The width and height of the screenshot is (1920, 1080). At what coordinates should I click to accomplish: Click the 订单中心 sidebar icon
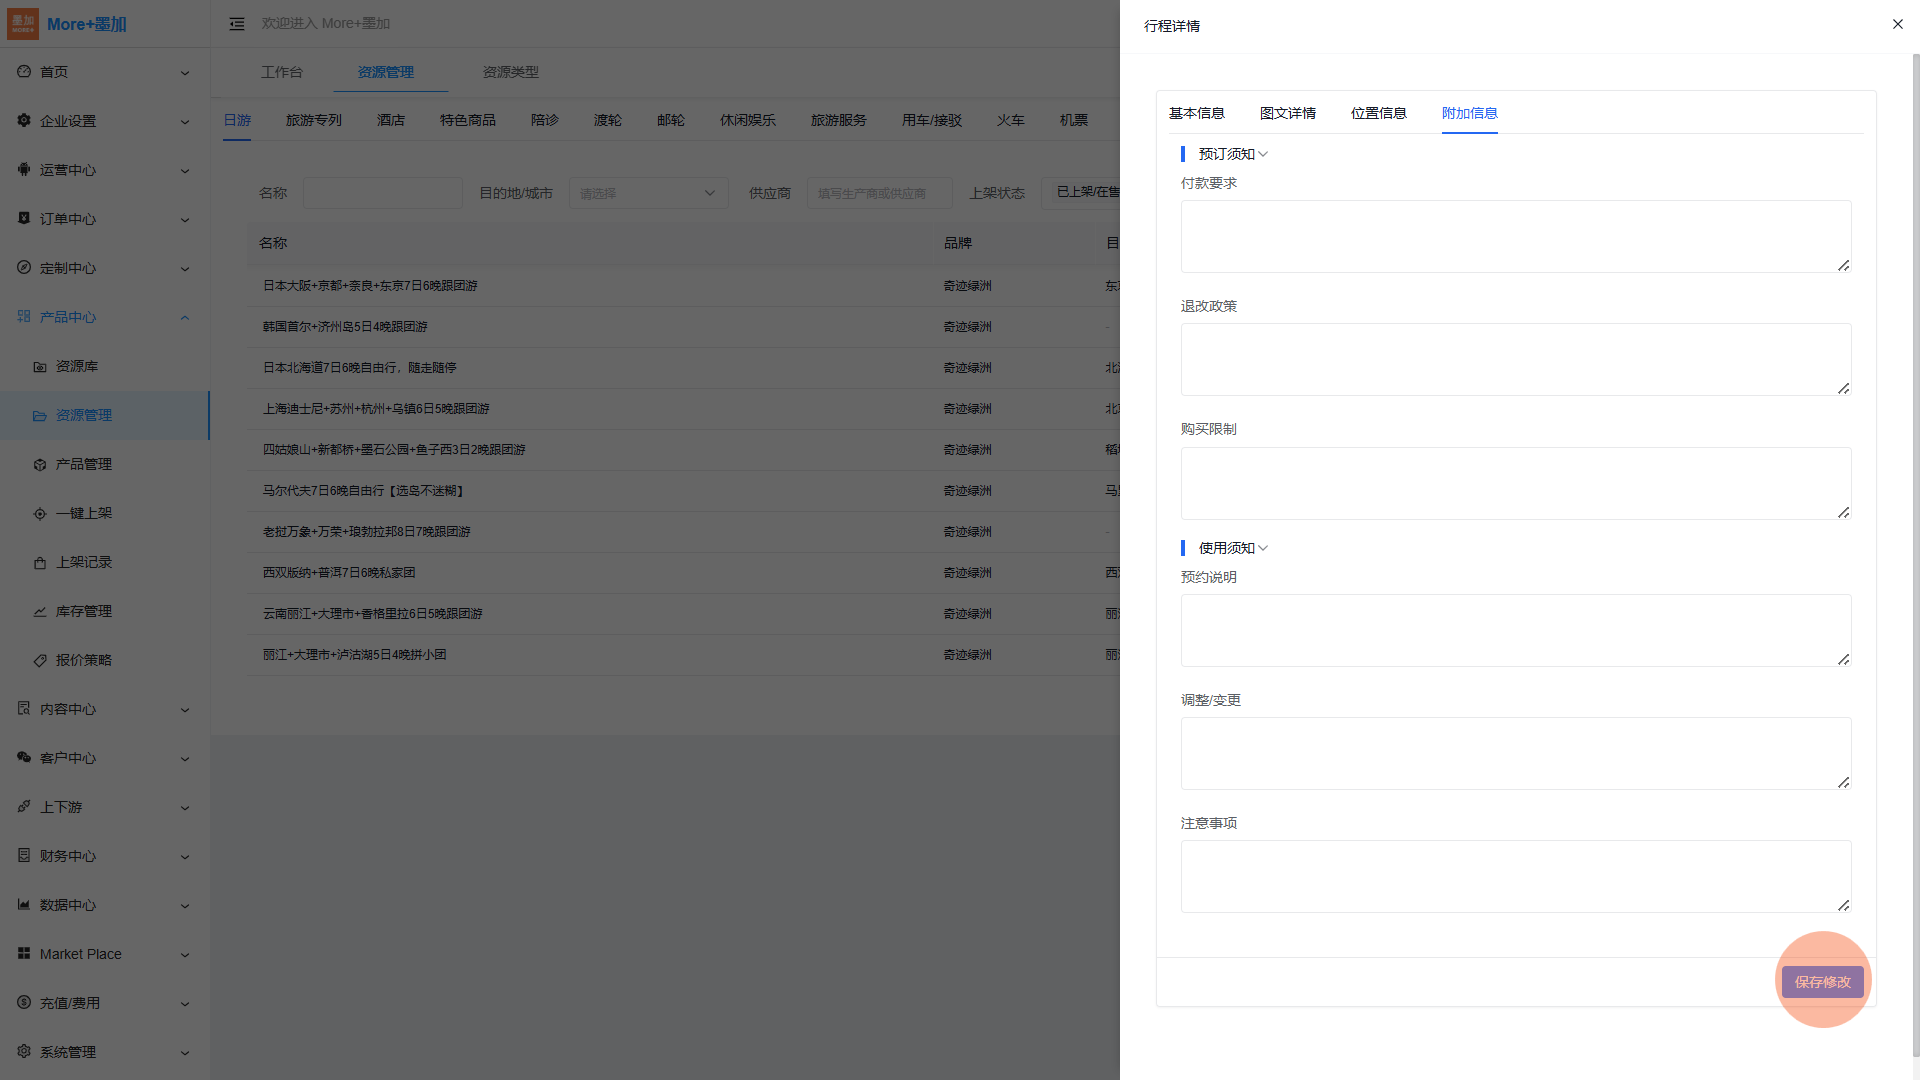coord(24,218)
